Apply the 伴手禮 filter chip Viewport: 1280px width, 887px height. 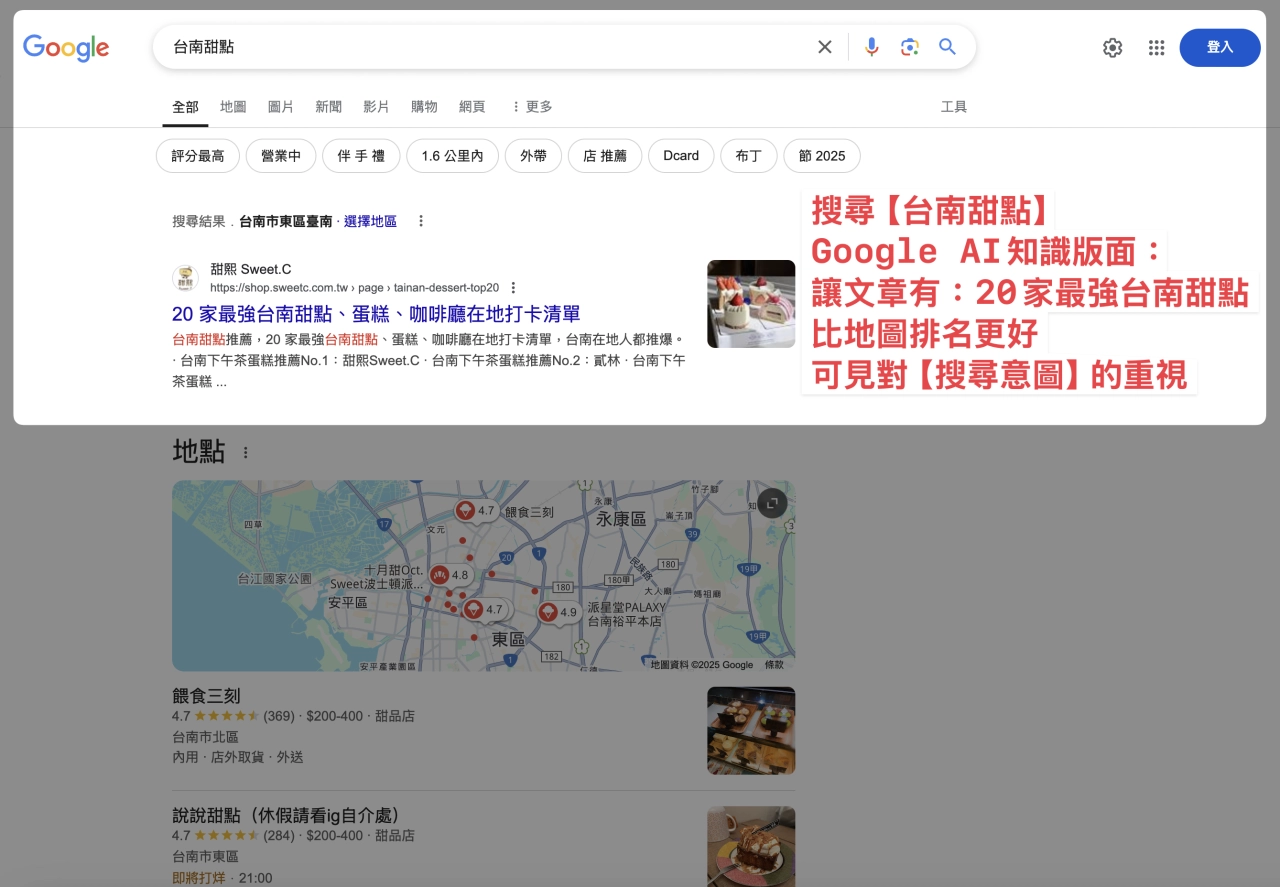click(361, 156)
